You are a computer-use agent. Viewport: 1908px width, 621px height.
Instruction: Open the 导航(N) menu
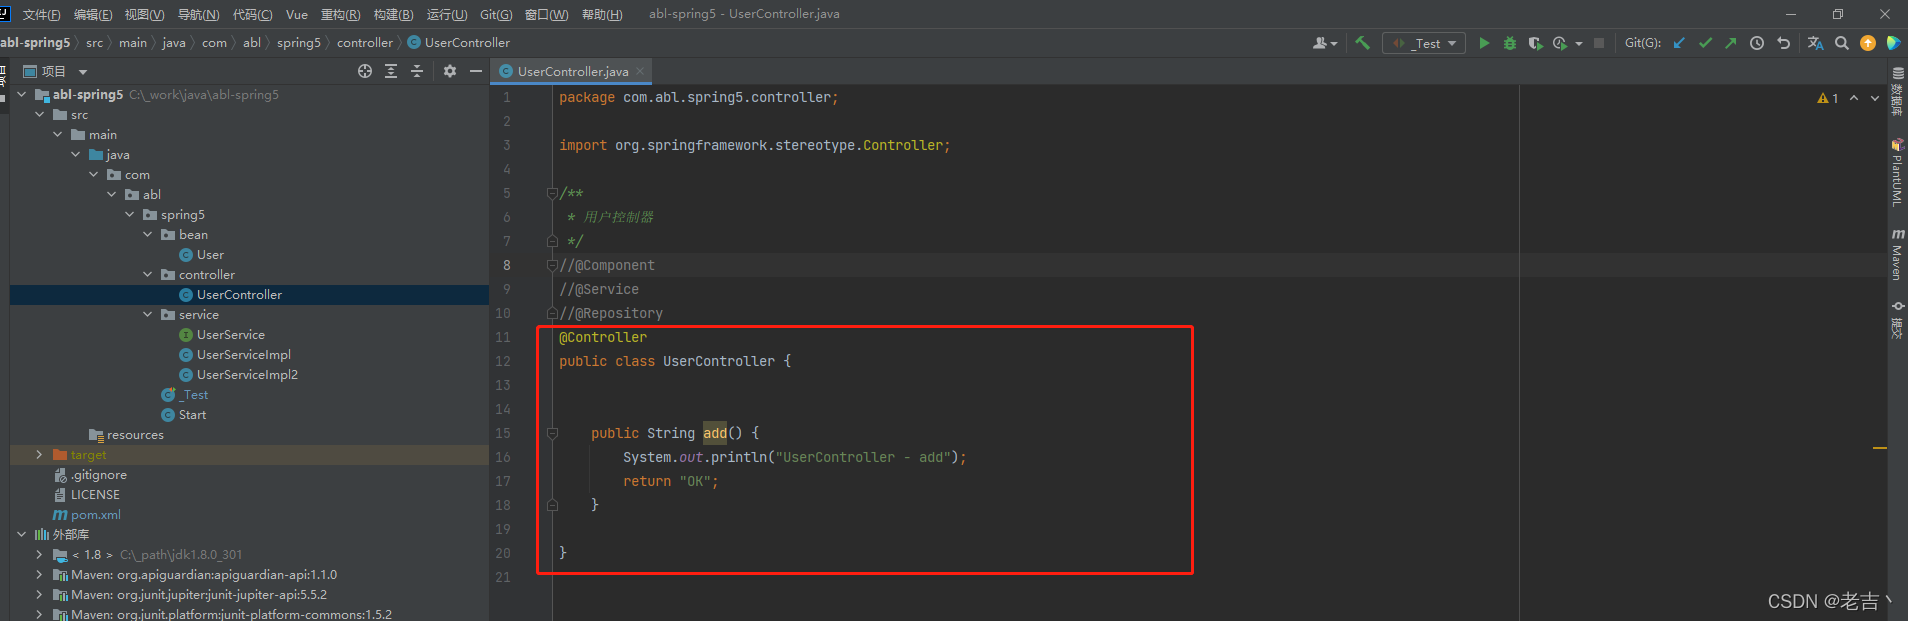[x=198, y=14]
